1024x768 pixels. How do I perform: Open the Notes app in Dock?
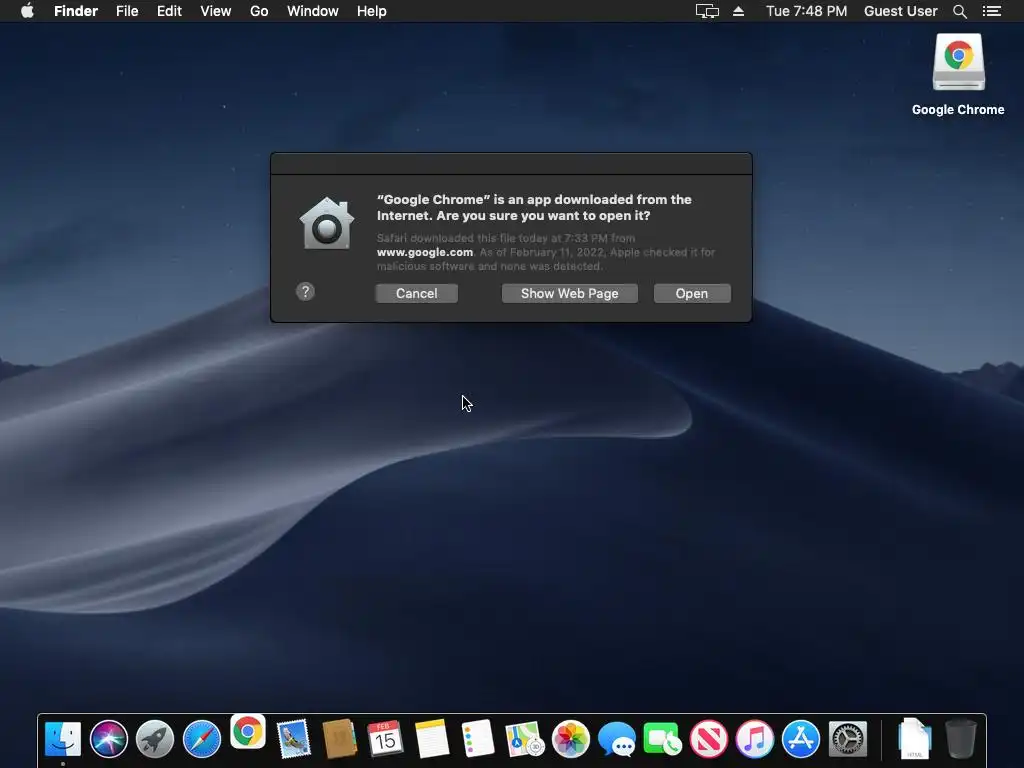coord(432,739)
